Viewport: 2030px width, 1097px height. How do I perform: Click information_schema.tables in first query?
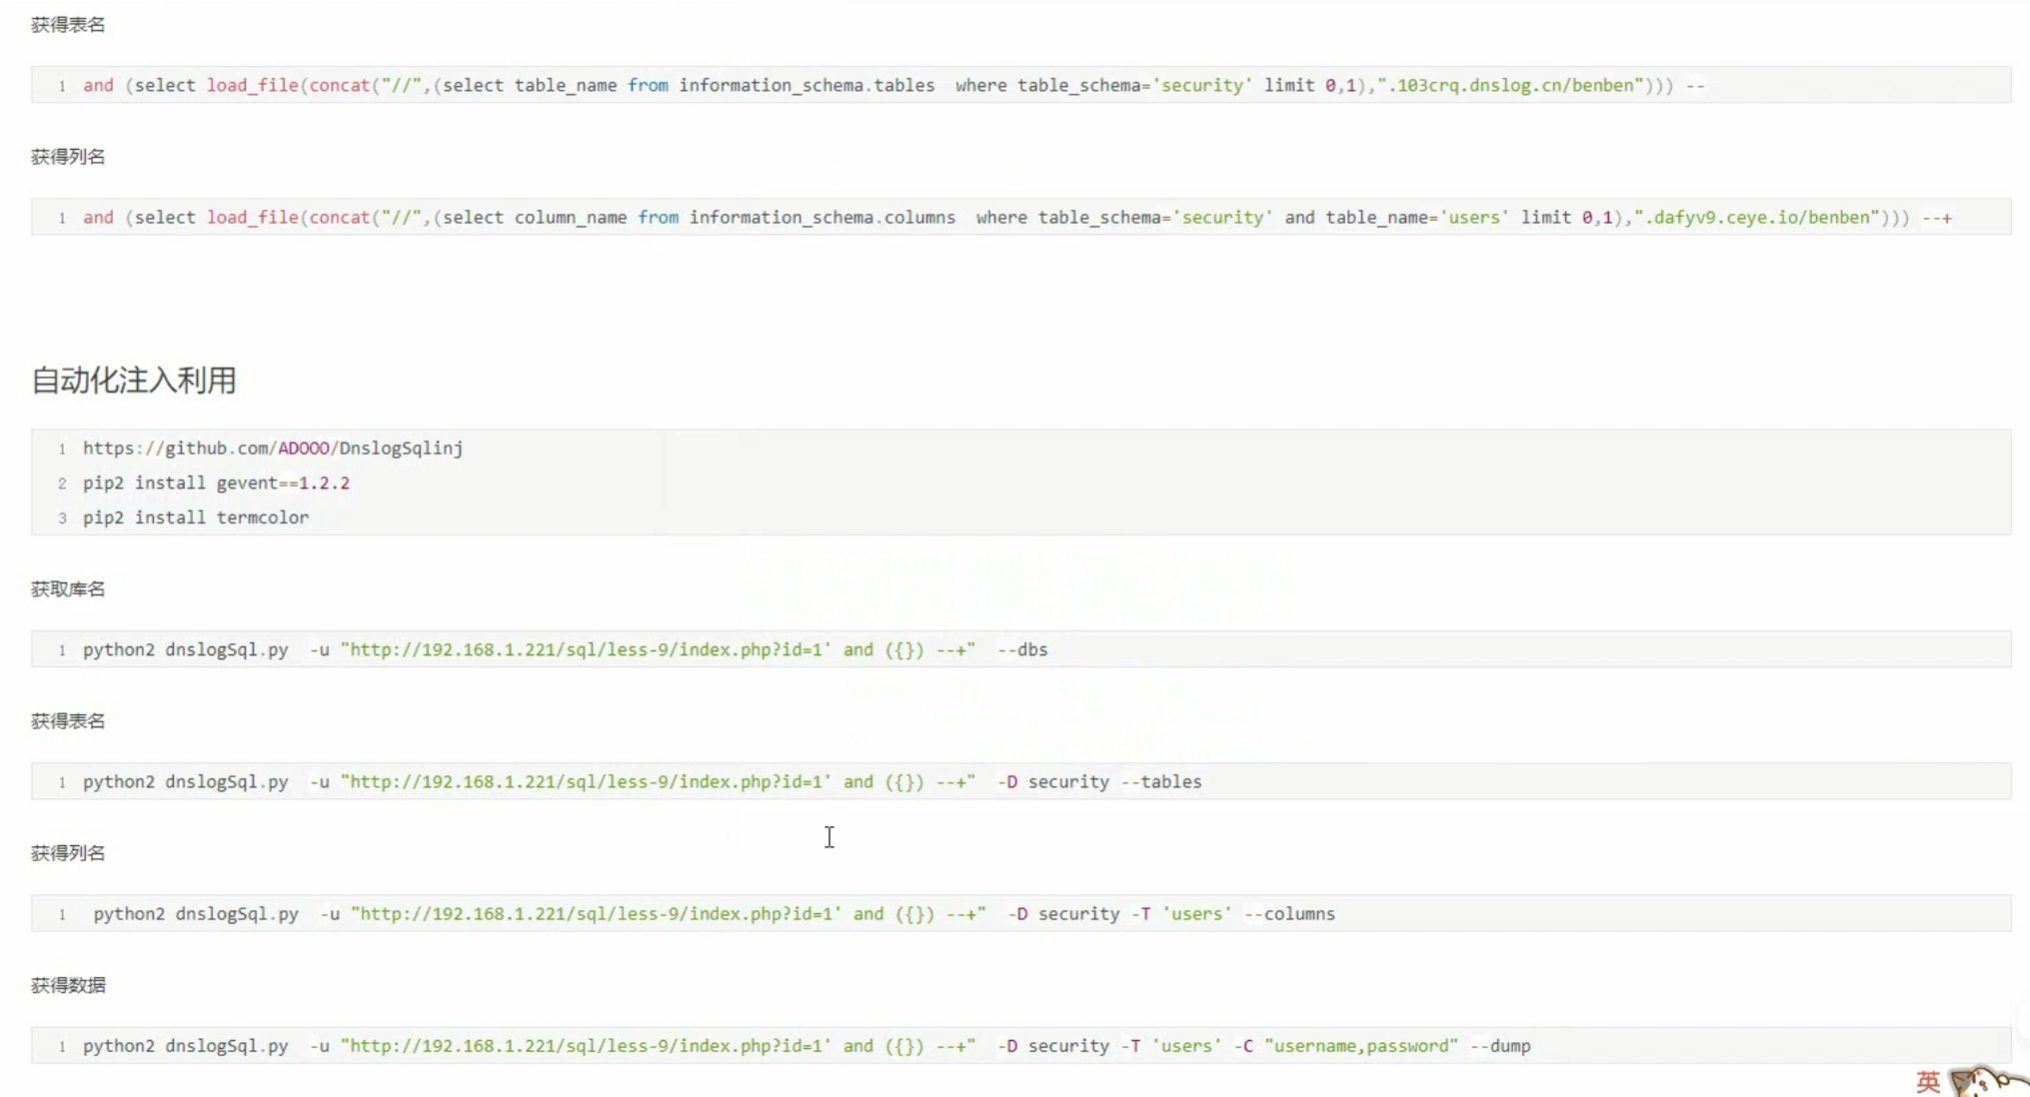click(x=806, y=86)
